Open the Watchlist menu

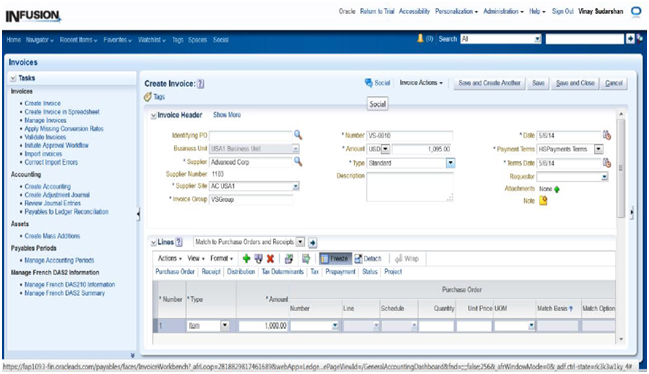[152, 40]
